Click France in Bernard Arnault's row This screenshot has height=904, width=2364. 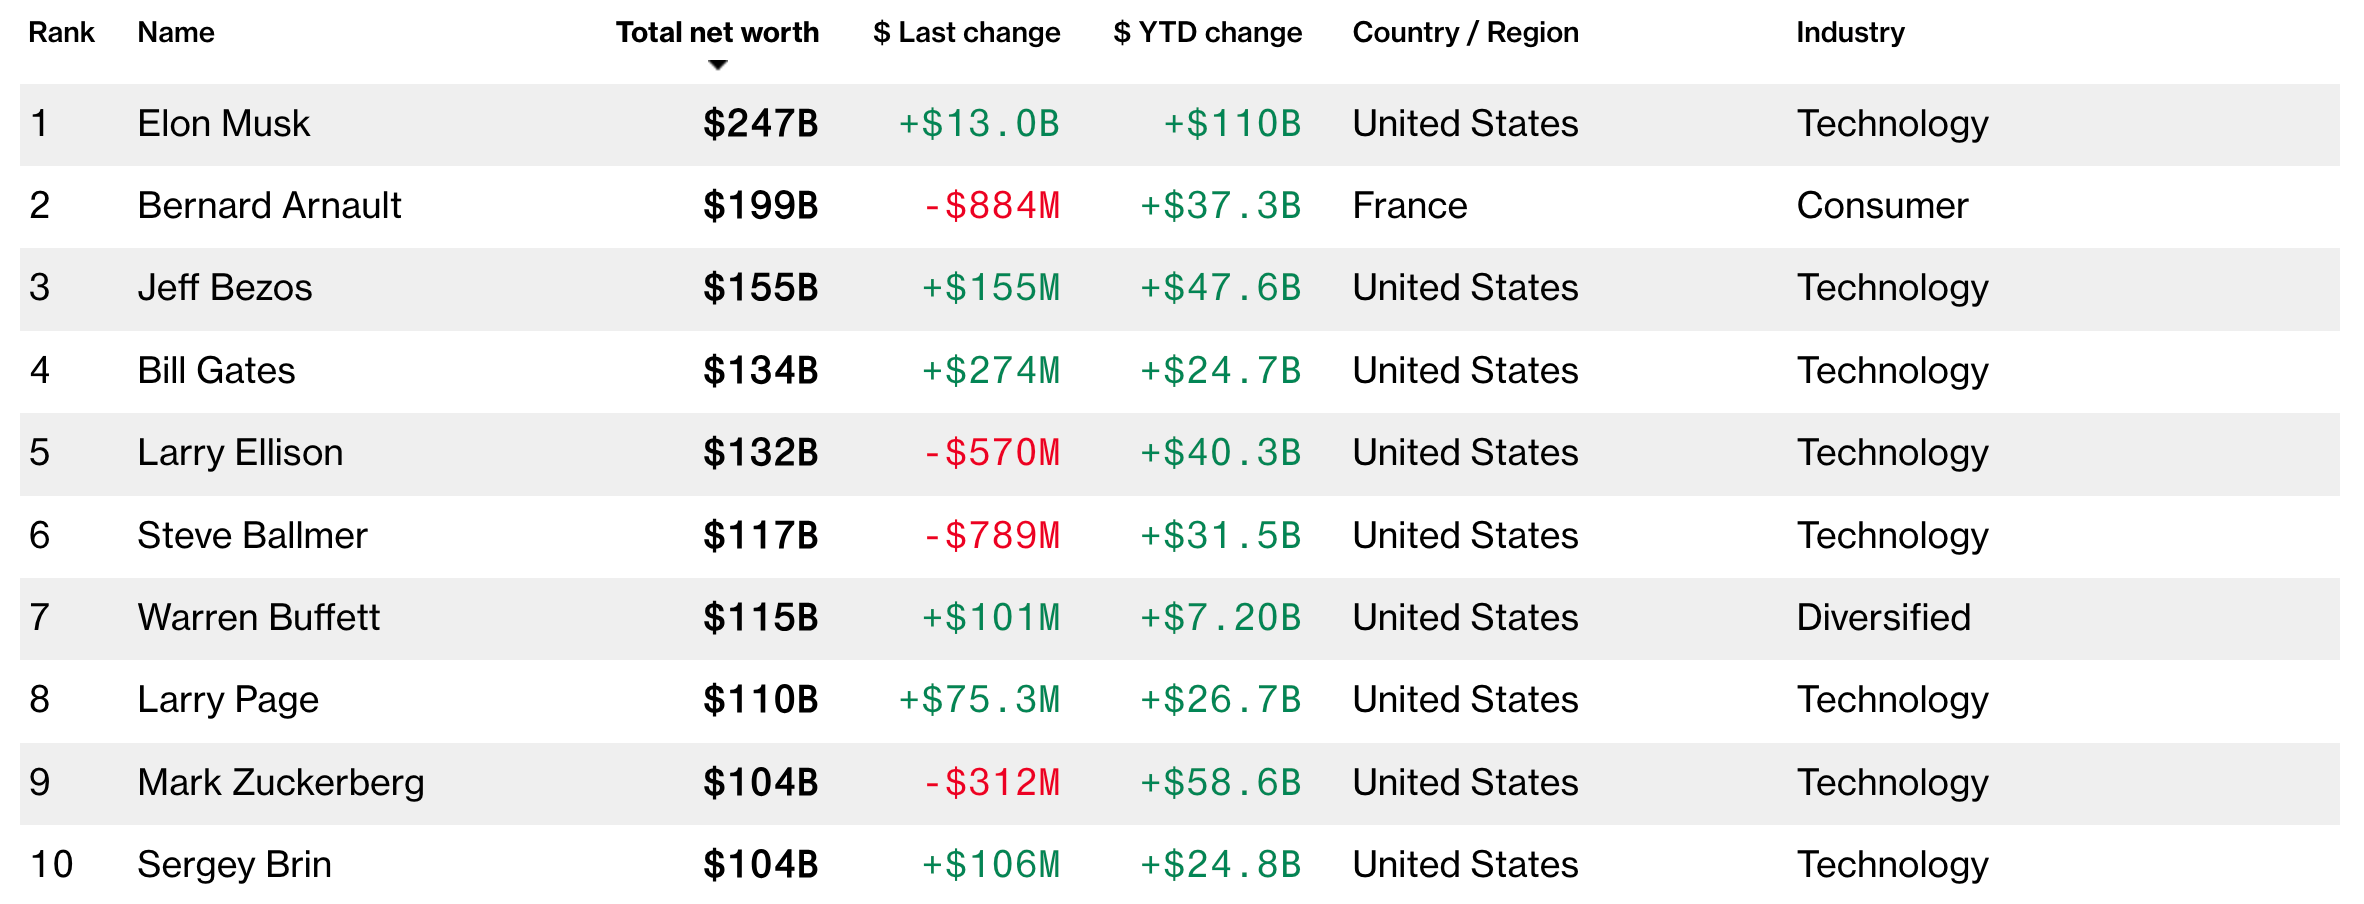point(1410,205)
